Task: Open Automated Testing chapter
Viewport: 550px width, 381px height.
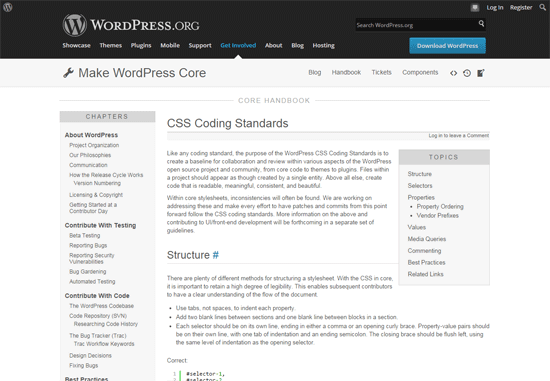Action: tap(92, 281)
